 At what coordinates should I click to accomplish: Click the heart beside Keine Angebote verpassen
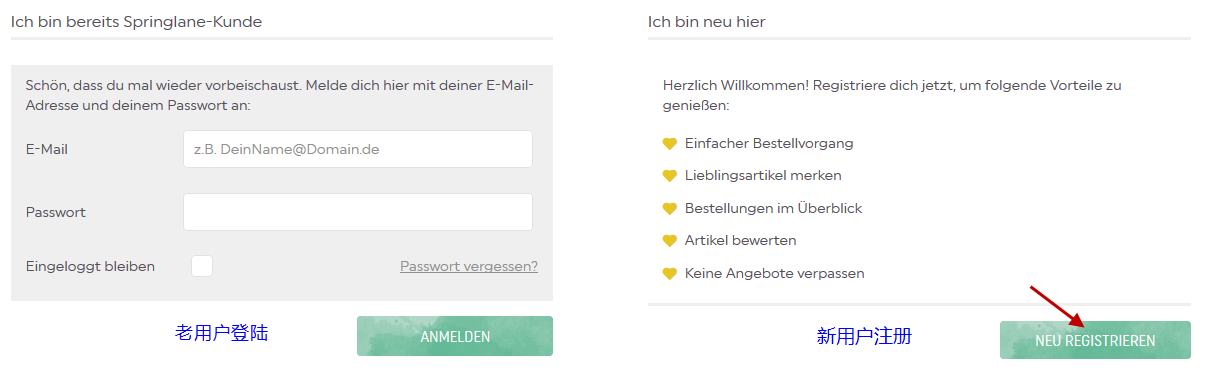pos(670,273)
